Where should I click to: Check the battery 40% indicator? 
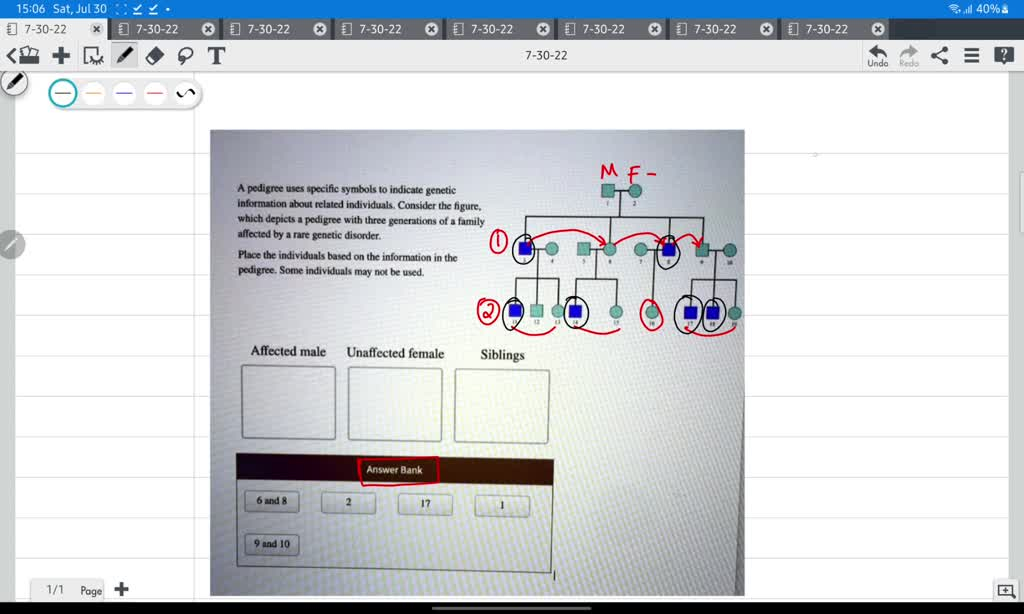tap(992, 9)
